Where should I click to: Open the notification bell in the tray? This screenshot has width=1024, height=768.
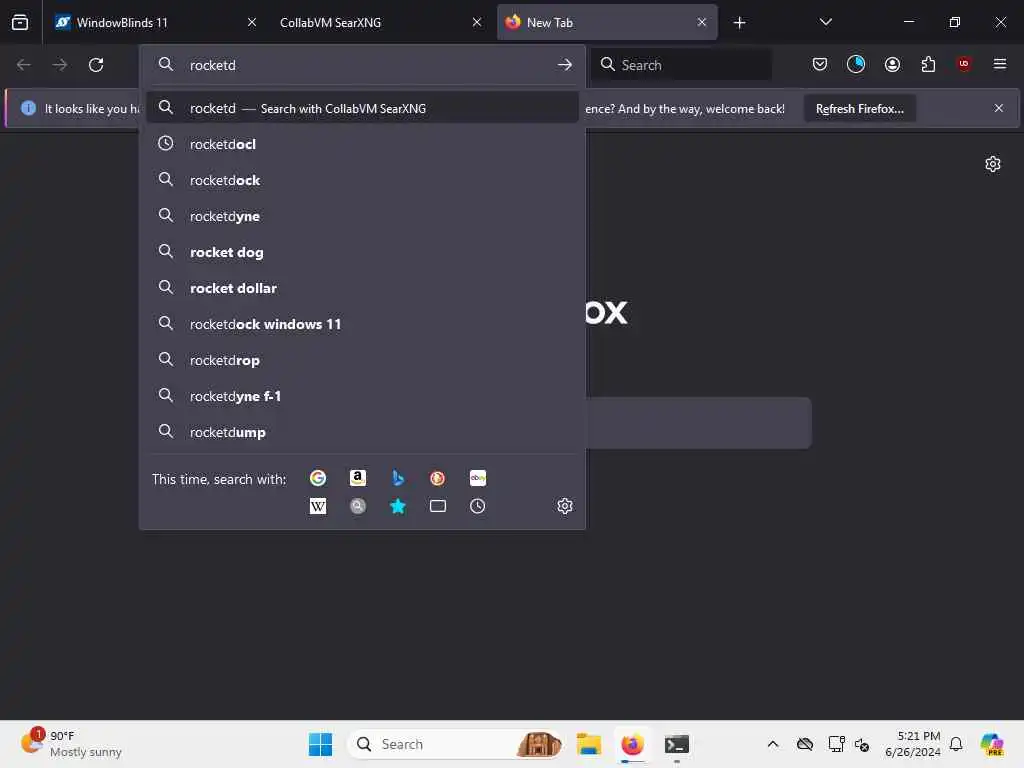point(956,744)
